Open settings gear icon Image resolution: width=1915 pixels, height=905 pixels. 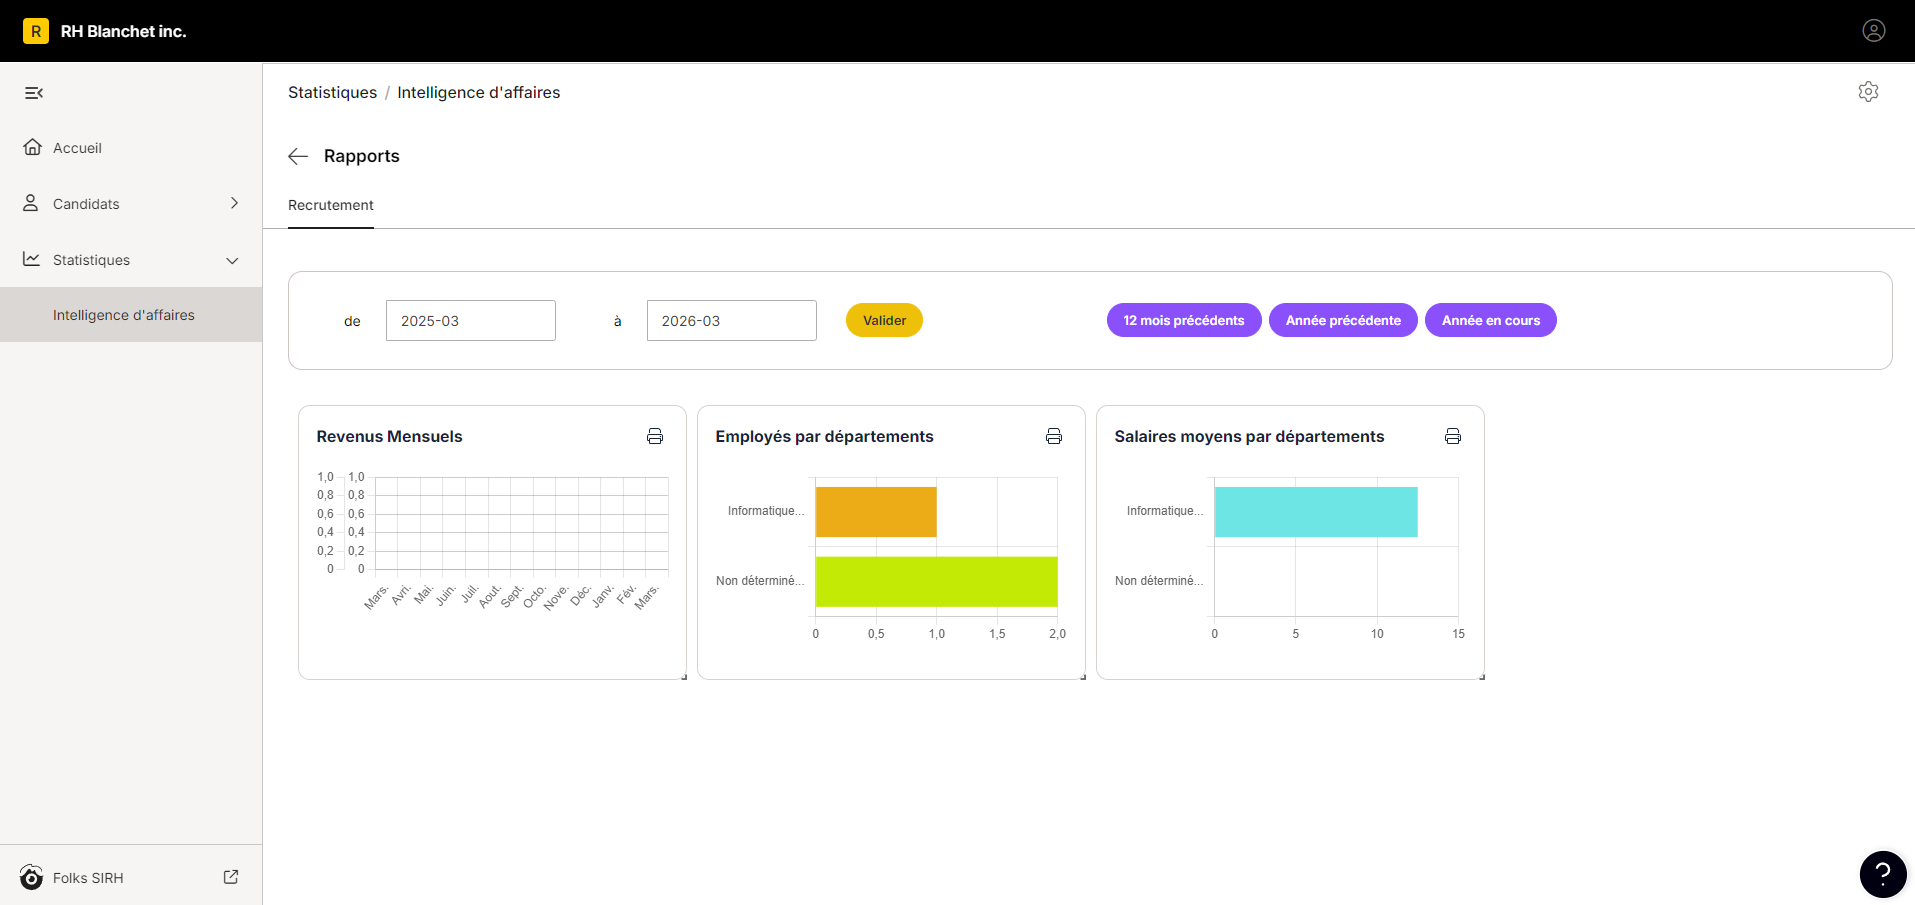click(x=1868, y=92)
